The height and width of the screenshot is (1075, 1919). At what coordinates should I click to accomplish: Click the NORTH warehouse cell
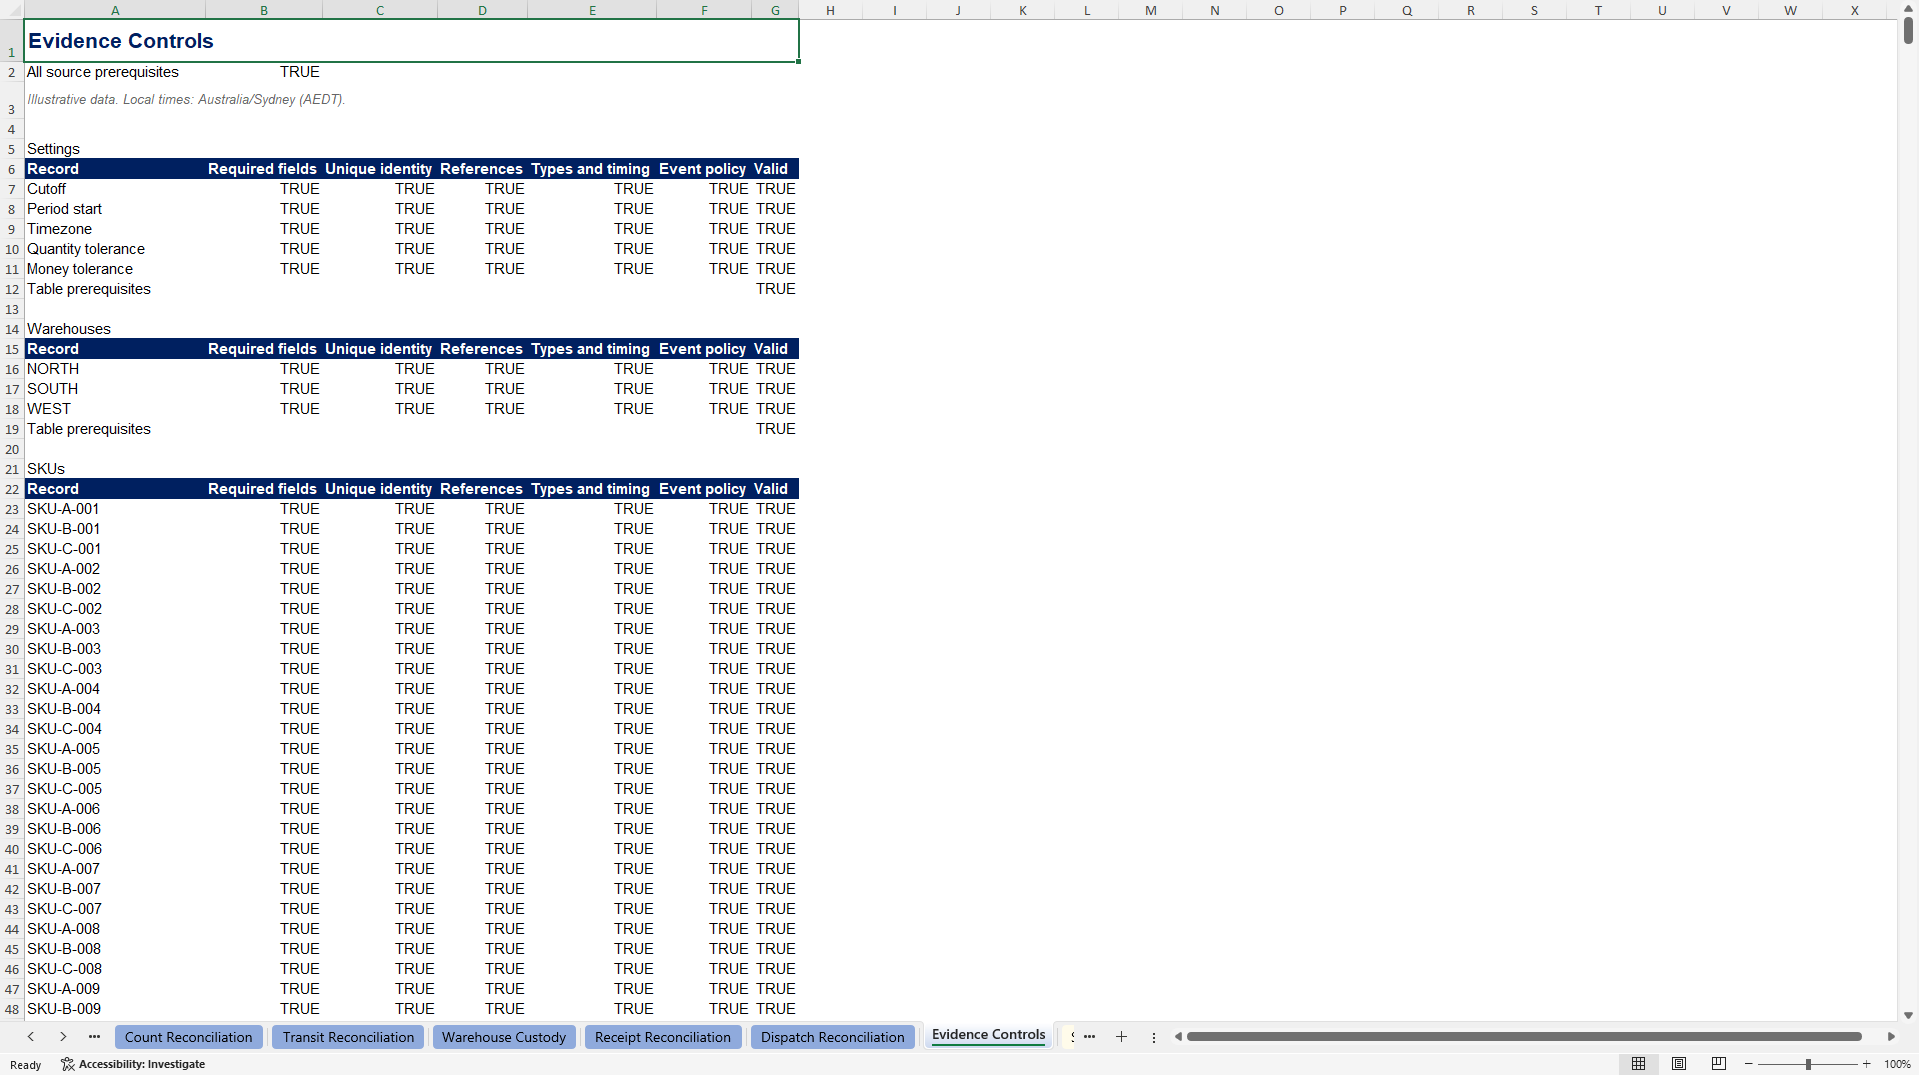pos(115,369)
